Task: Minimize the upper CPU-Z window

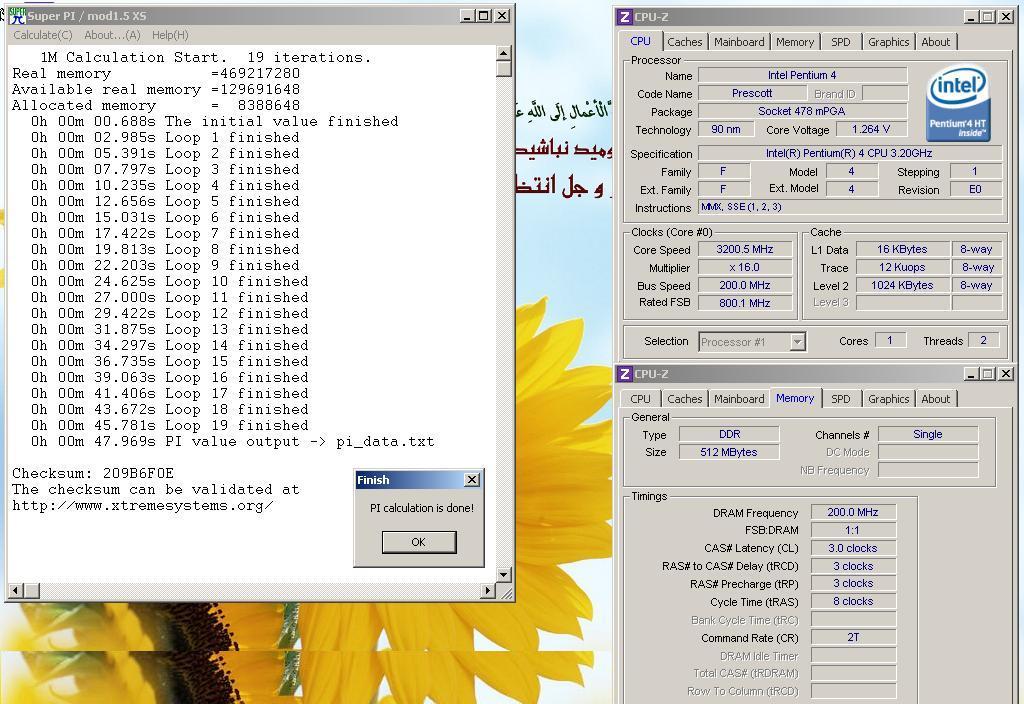Action: click(x=971, y=17)
